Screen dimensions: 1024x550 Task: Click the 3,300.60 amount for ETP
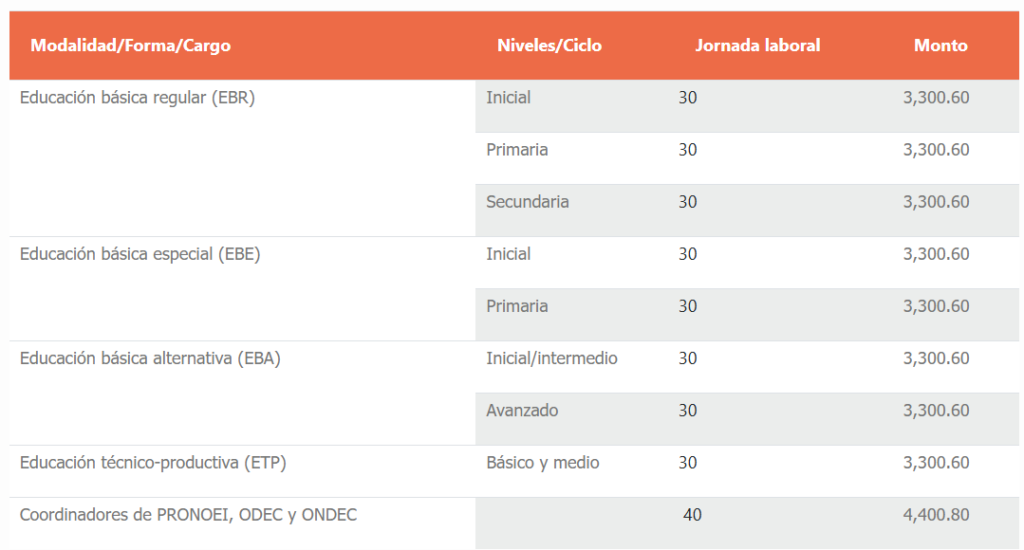tap(936, 463)
